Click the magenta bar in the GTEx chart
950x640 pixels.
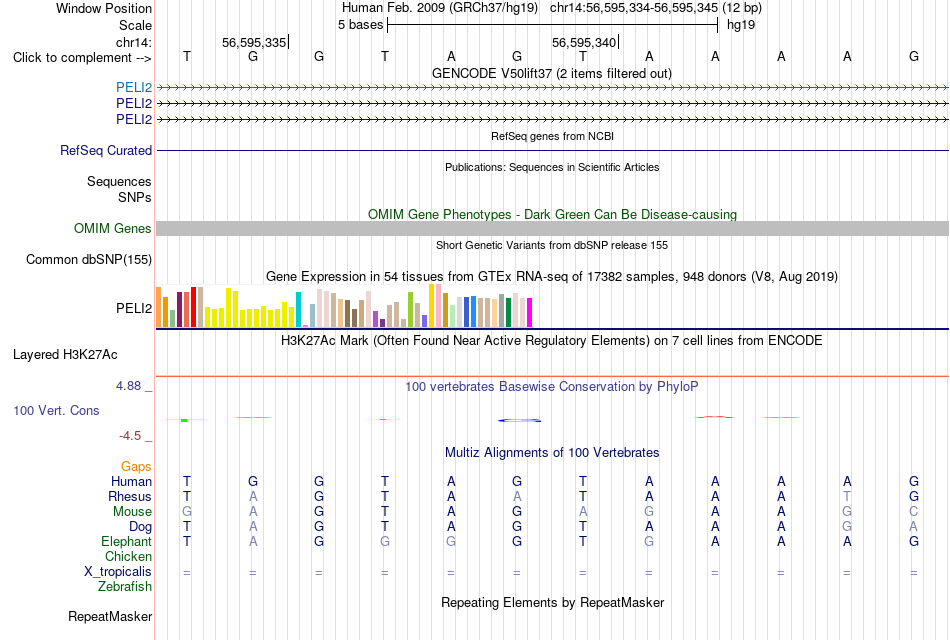[530, 313]
